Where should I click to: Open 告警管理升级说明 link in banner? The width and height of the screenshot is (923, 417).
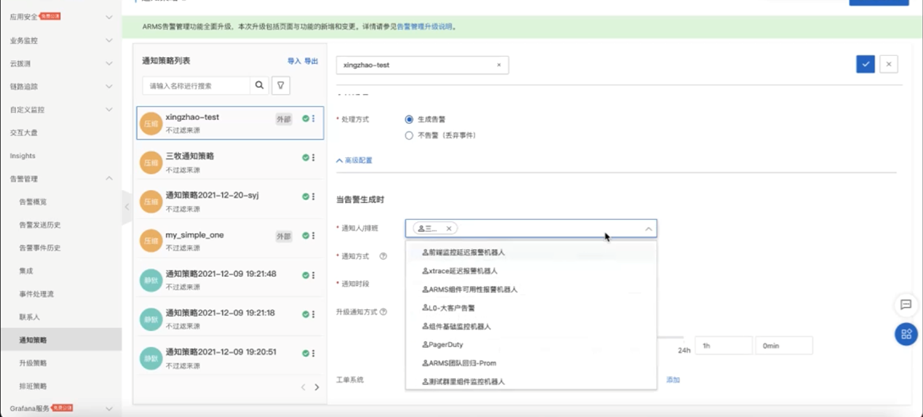click(424, 27)
